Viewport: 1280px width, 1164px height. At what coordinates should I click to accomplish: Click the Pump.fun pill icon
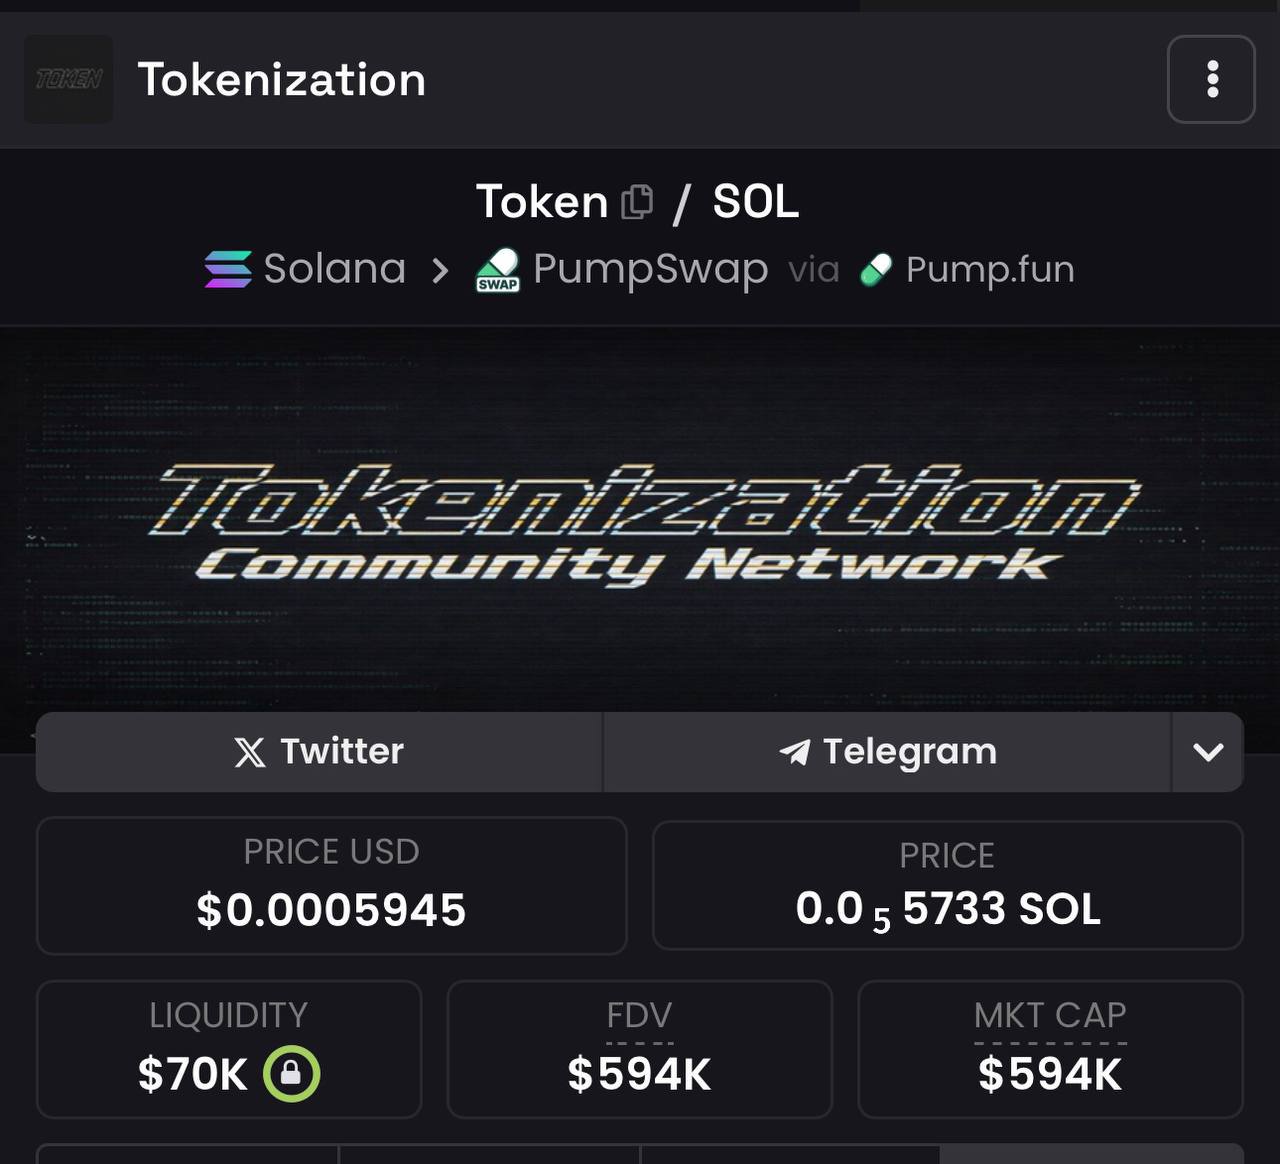pos(876,270)
